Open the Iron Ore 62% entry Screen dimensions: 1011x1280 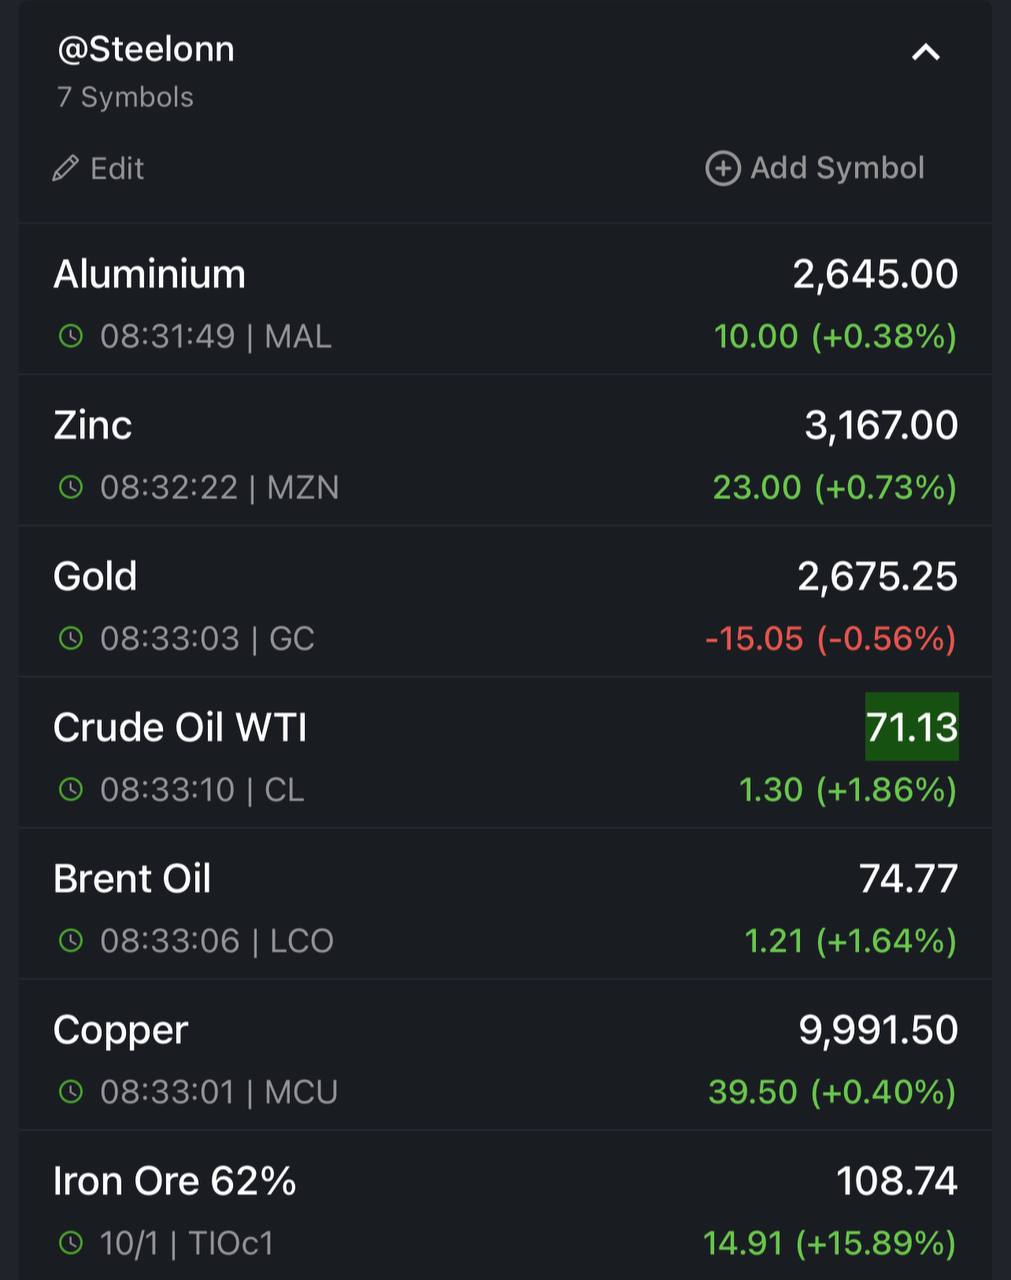point(505,1206)
